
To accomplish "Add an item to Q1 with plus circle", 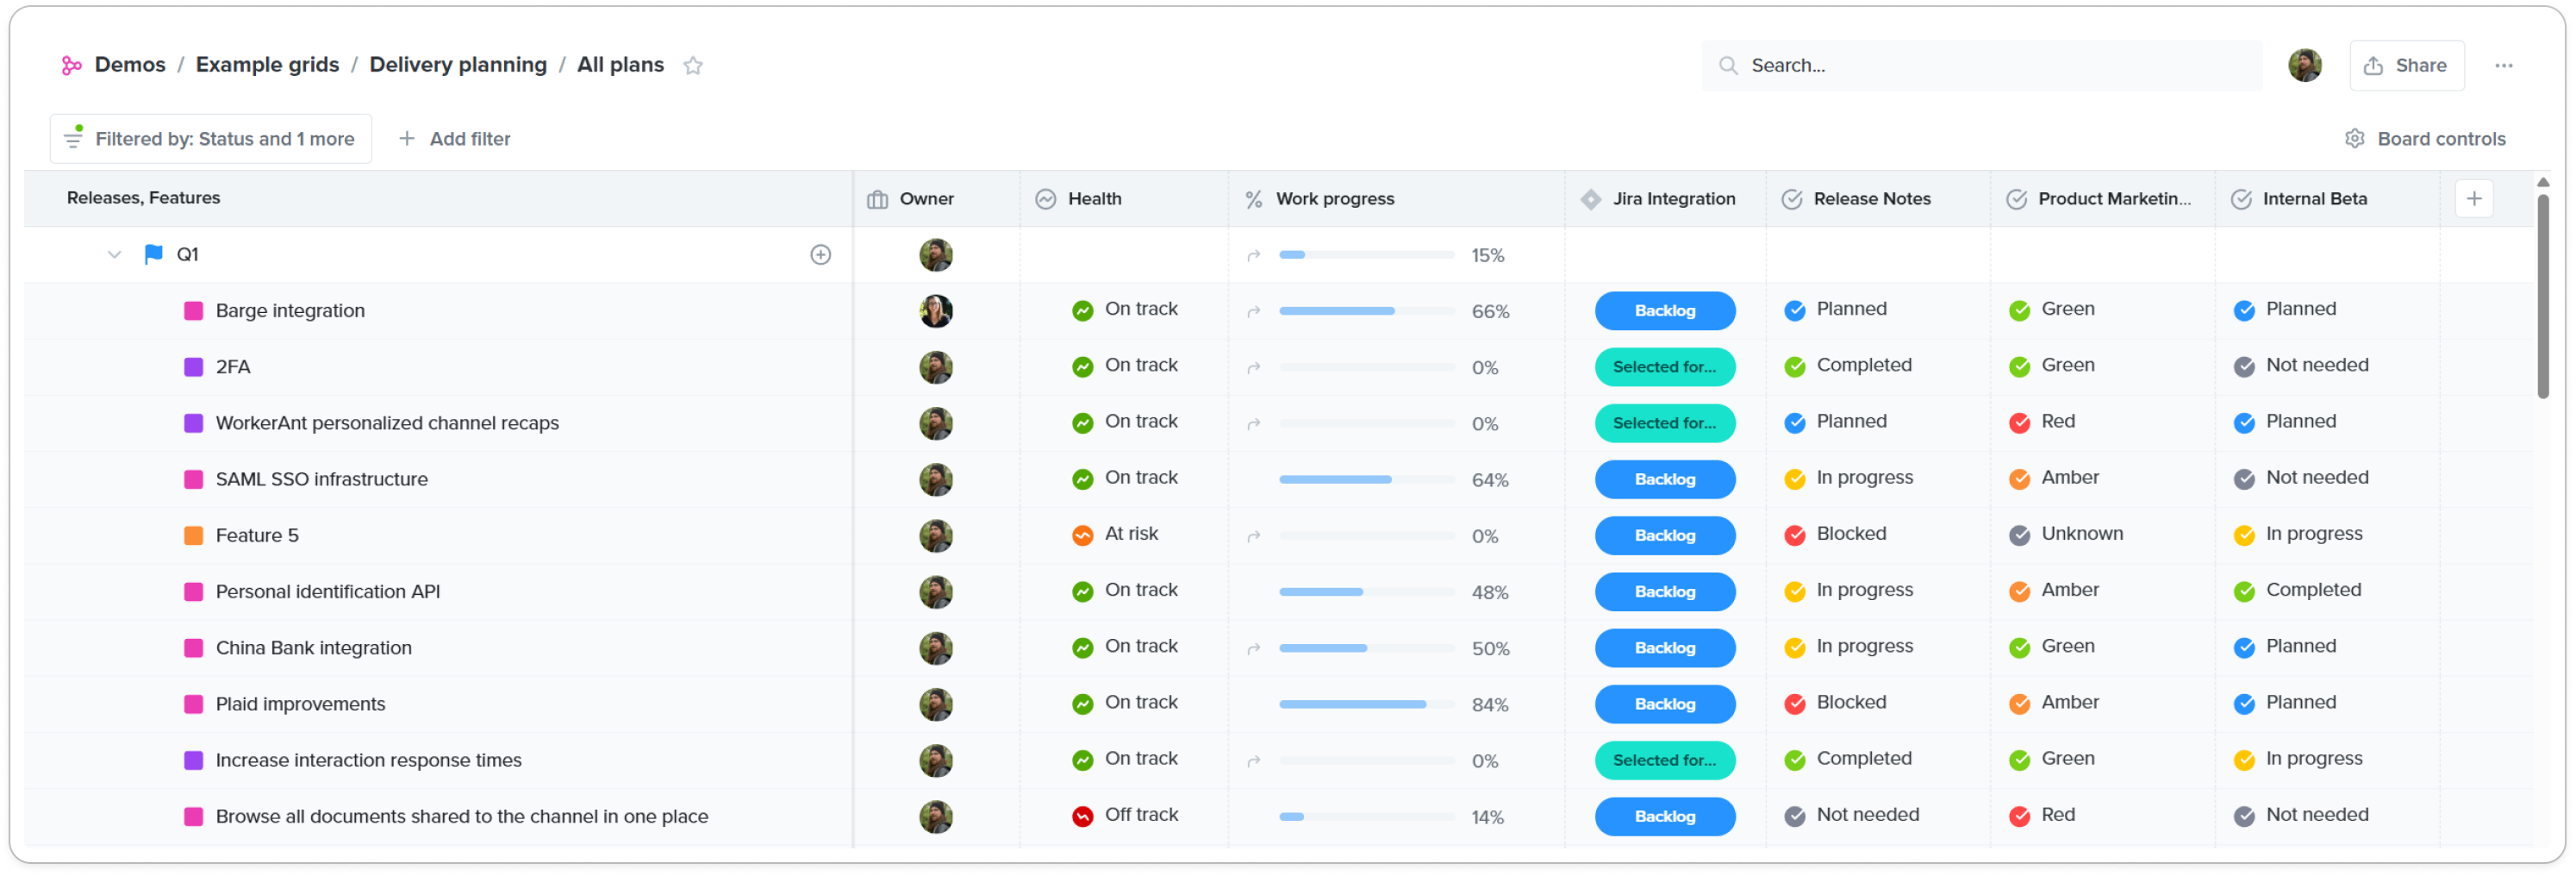I will pos(820,254).
